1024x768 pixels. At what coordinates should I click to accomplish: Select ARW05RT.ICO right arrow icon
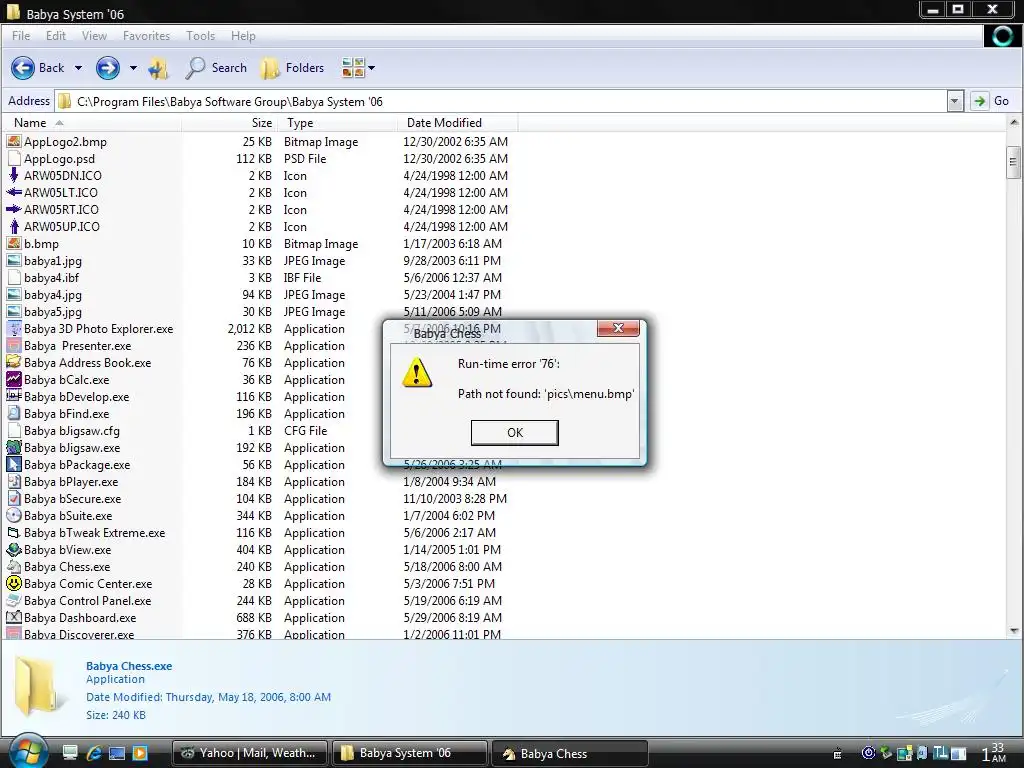(x=14, y=209)
